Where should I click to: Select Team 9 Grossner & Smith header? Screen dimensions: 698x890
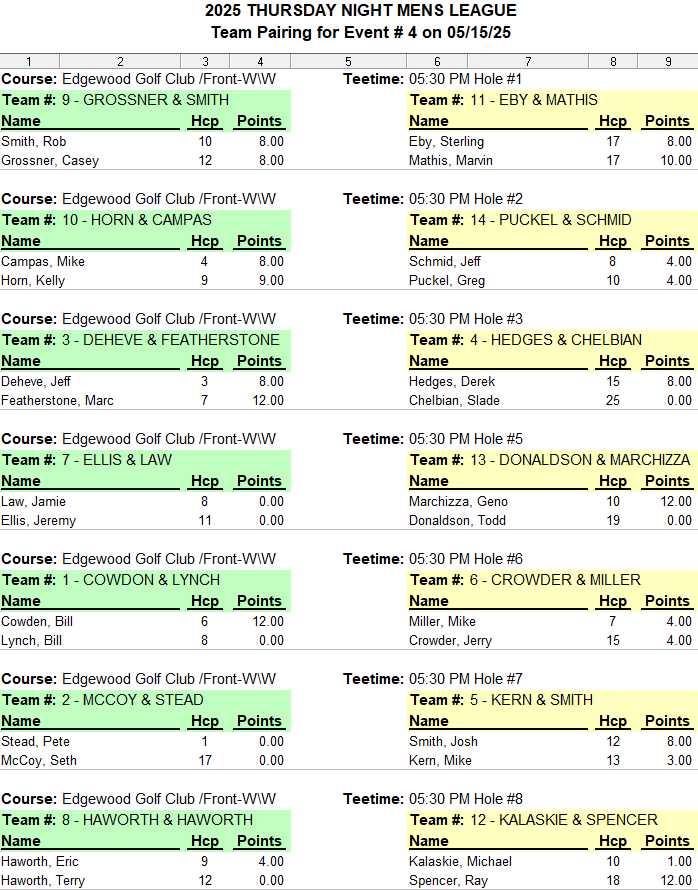tap(145, 100)
